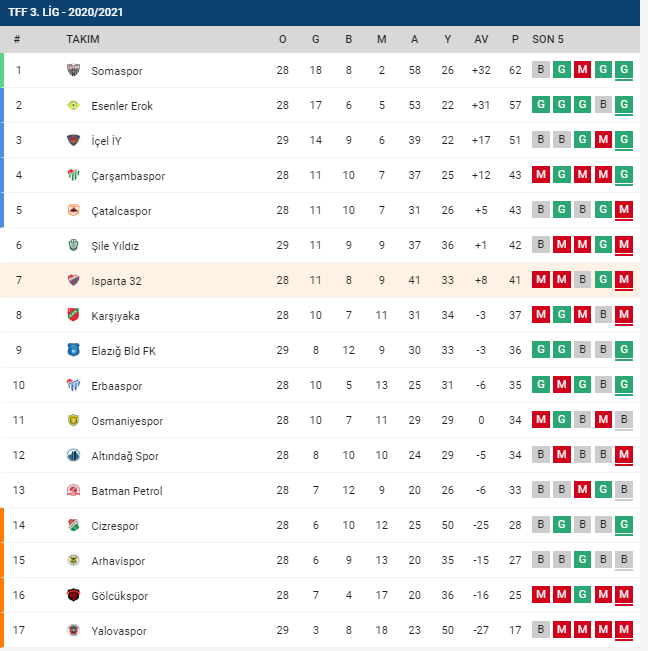Click Osmaniyespor's most recent grey B badge
The image size is (648, 651).
[x=624, y=420]
